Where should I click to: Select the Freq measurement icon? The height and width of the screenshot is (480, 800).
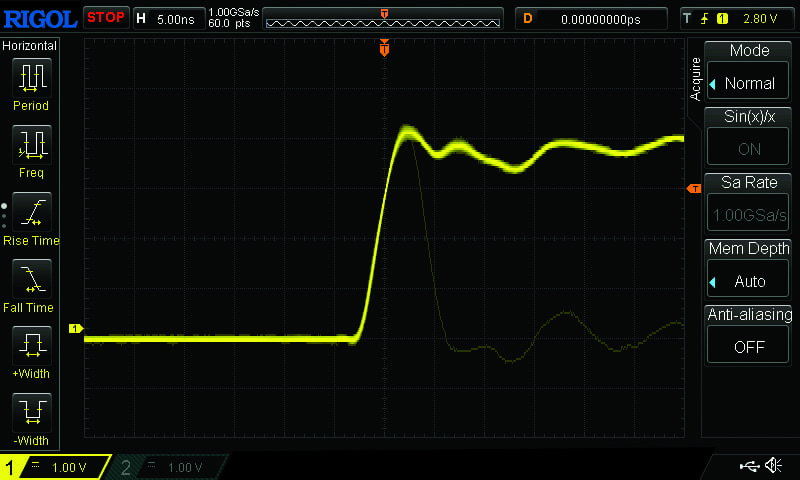tap(31, 145)
